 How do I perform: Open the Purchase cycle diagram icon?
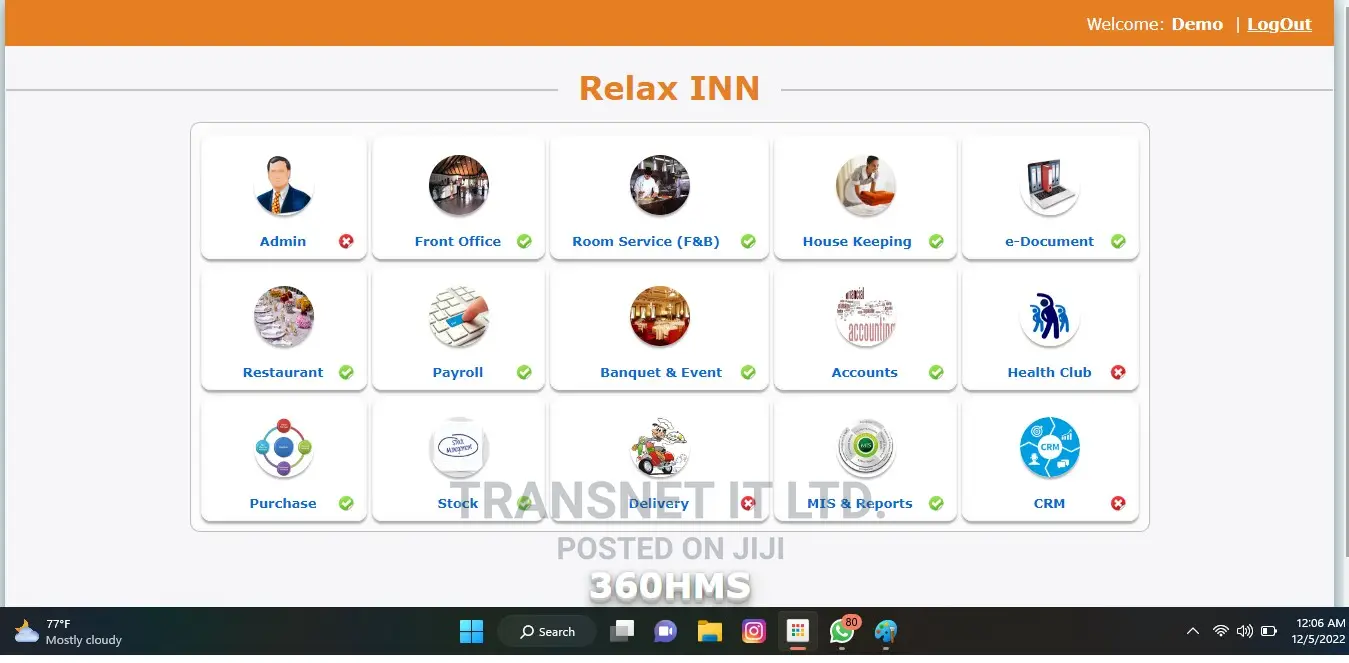point(283,447)
